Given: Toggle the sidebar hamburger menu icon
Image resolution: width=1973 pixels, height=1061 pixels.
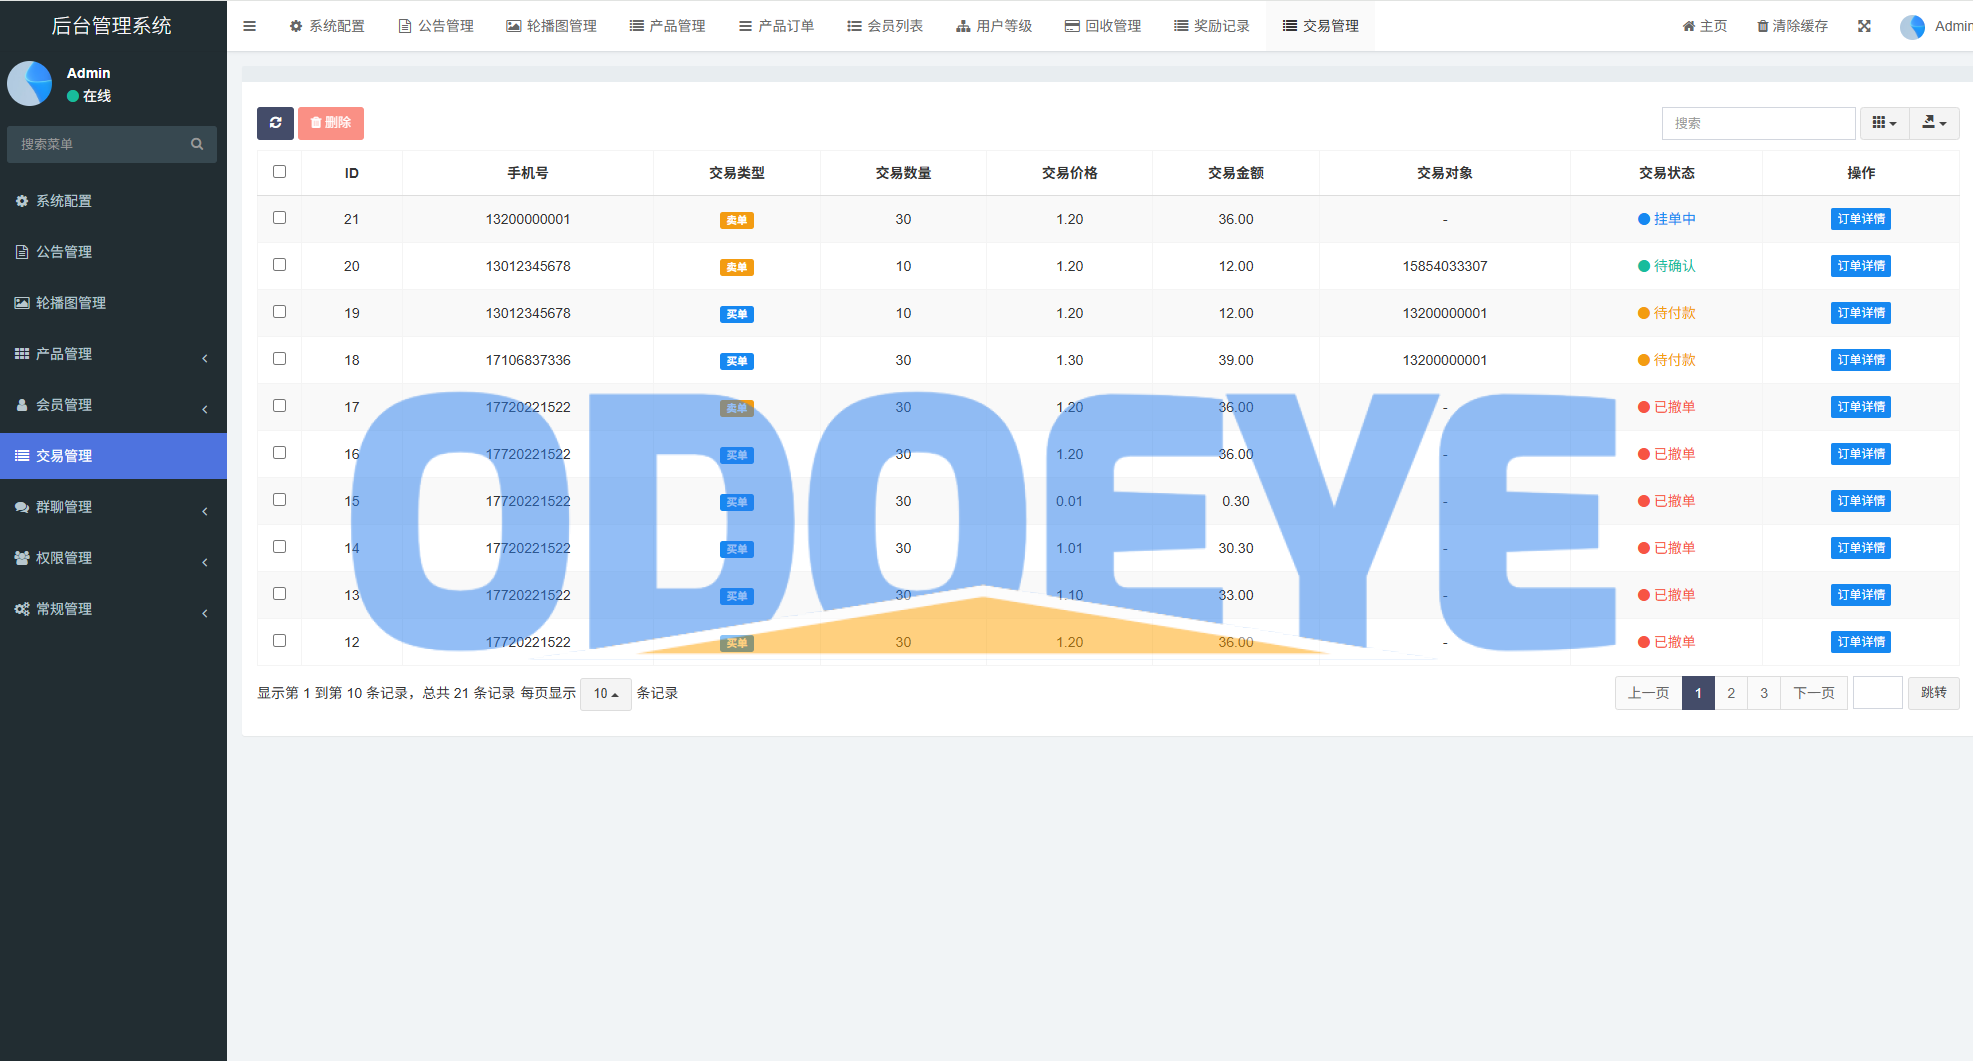Looking at the screenshot, I should [x=250, y=26].
